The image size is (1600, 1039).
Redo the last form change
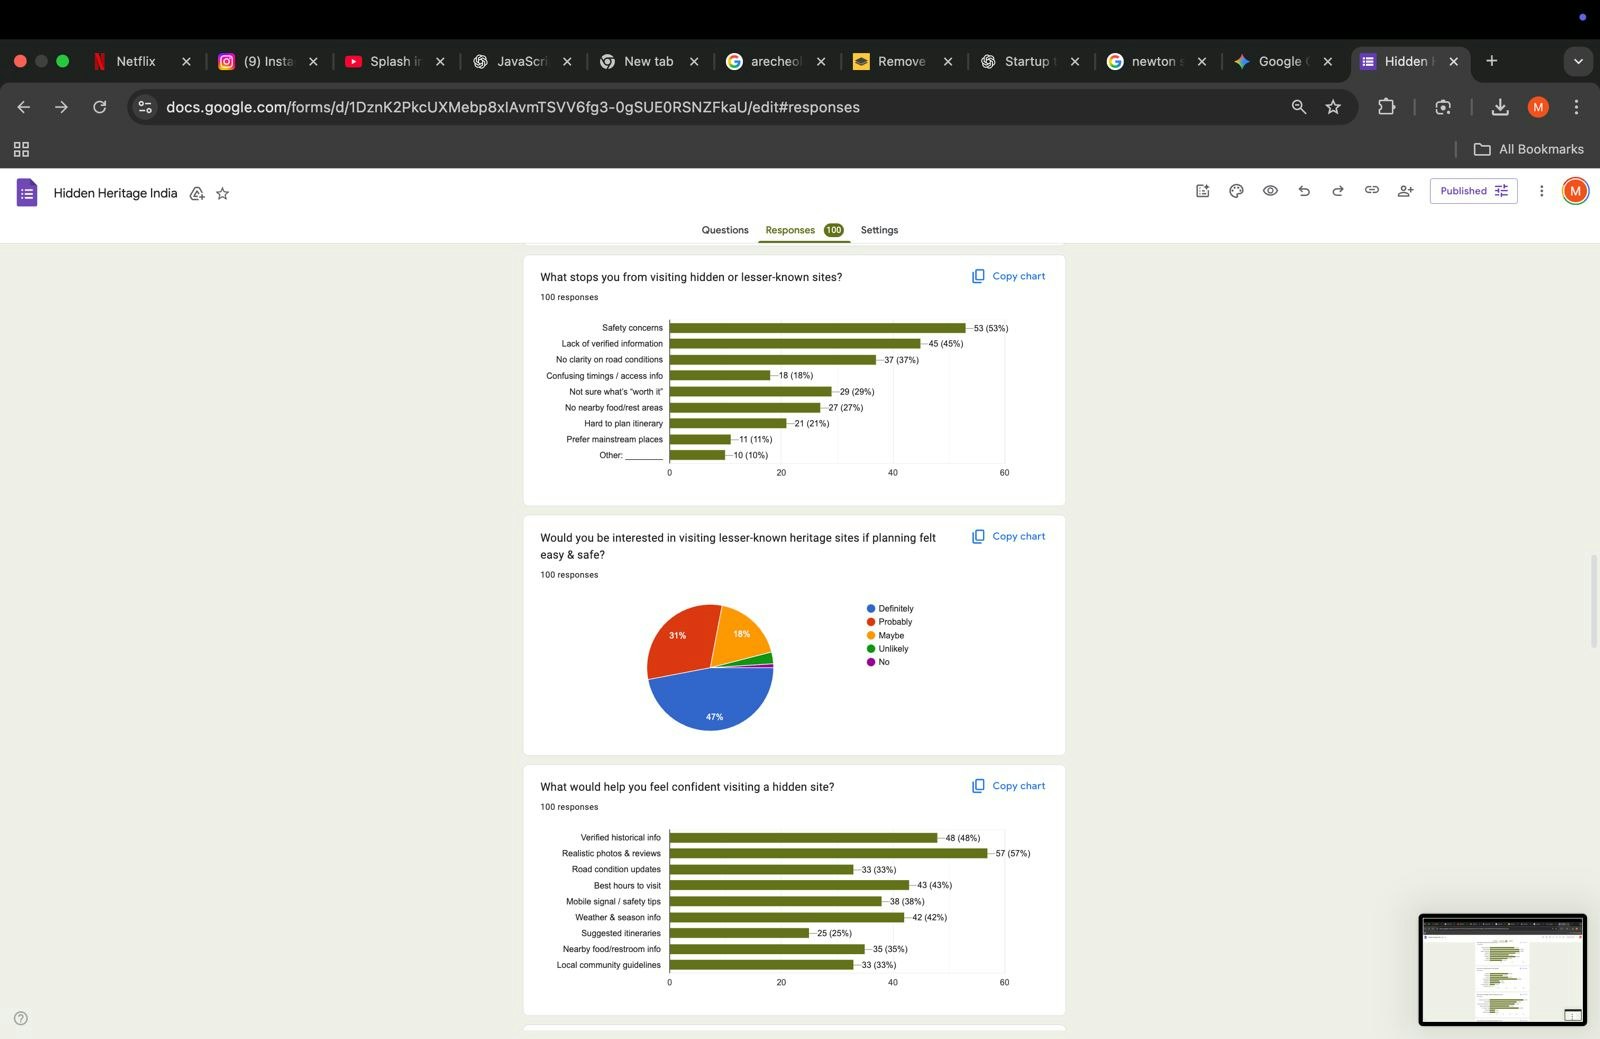pyautogui.click(x=1337, y=191)
